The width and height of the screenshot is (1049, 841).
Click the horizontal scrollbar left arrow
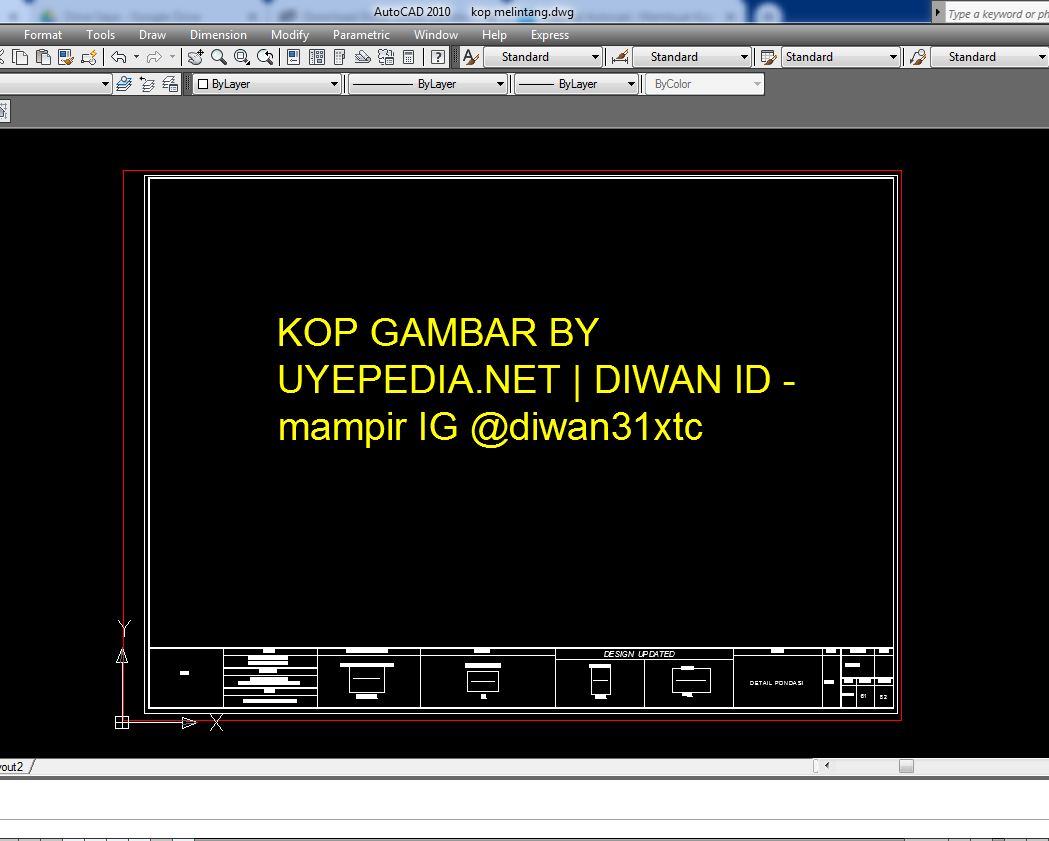click(827, 766)
